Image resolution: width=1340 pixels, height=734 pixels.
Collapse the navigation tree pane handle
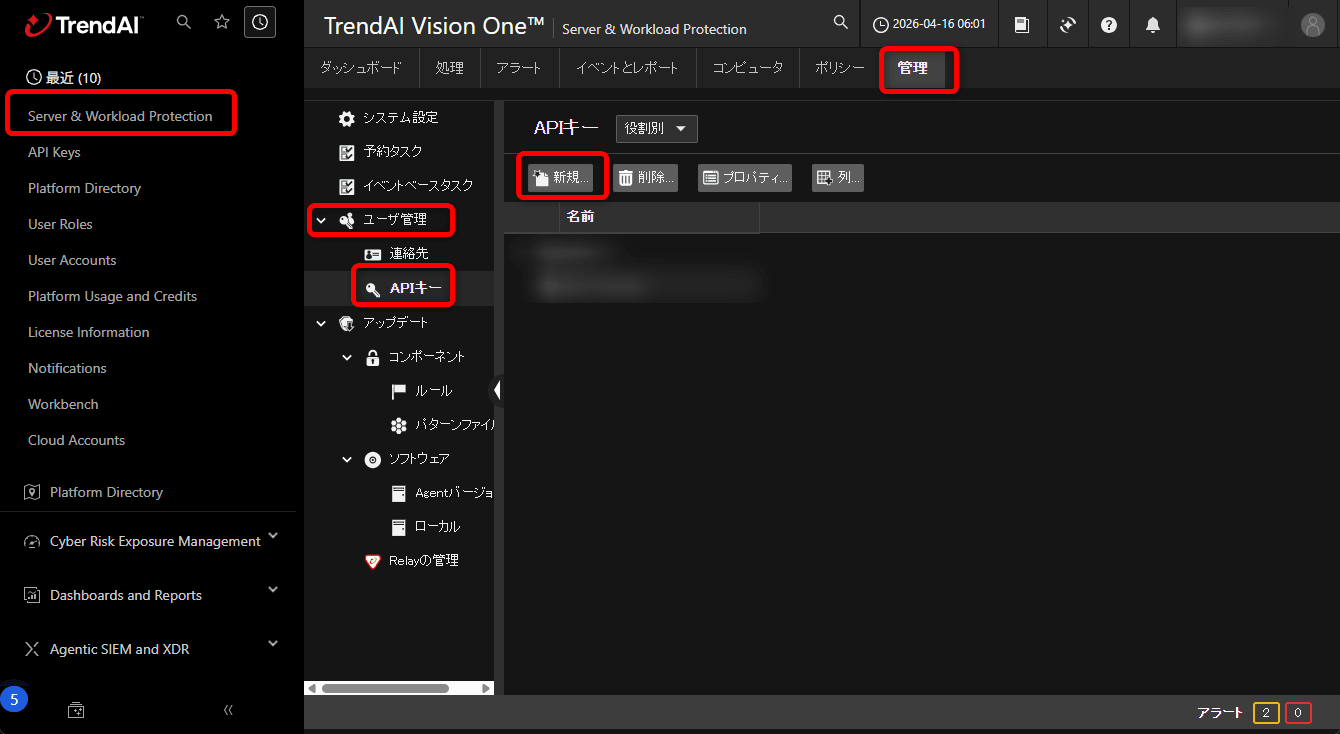[495, 390]
